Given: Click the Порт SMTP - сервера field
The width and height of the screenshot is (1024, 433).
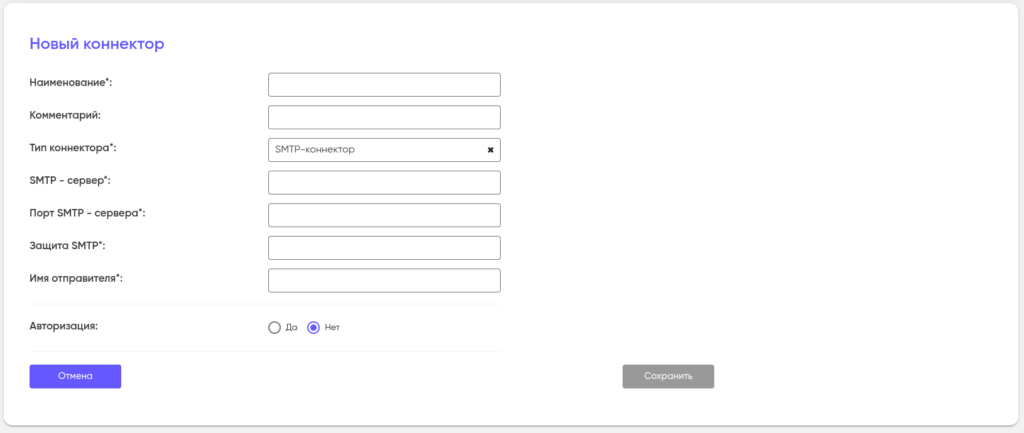Looking at the screenshot, I should (x=384, y=215).
